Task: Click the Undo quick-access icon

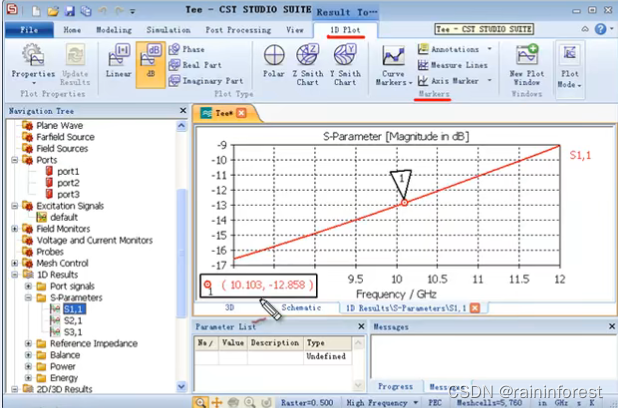Action: (102, 11)
